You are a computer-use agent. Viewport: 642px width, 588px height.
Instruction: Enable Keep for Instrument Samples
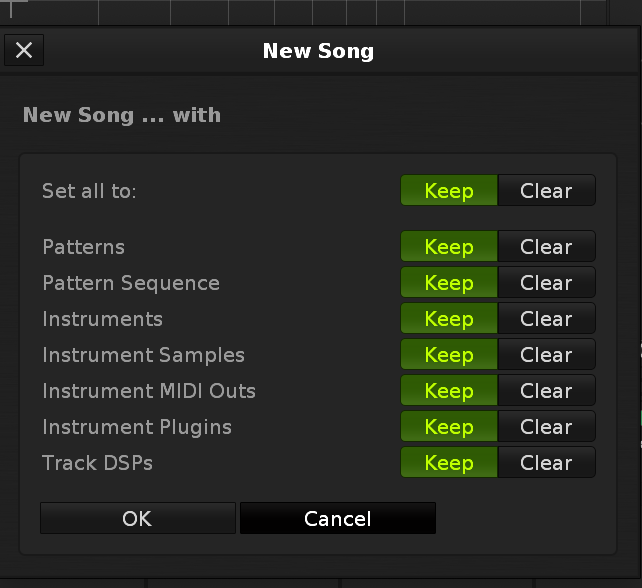(x=449, y=355)
